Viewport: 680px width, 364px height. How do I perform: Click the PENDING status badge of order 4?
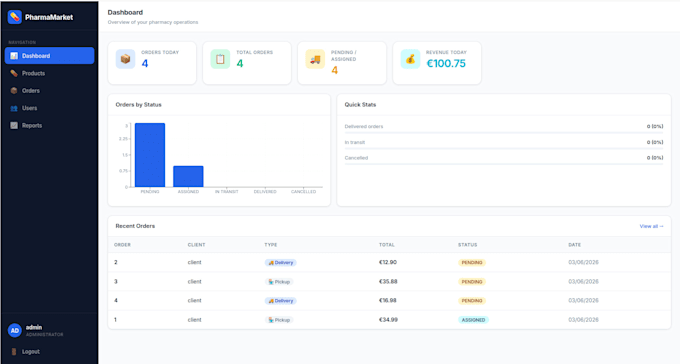pyautogui.click(x=472, y=301)
